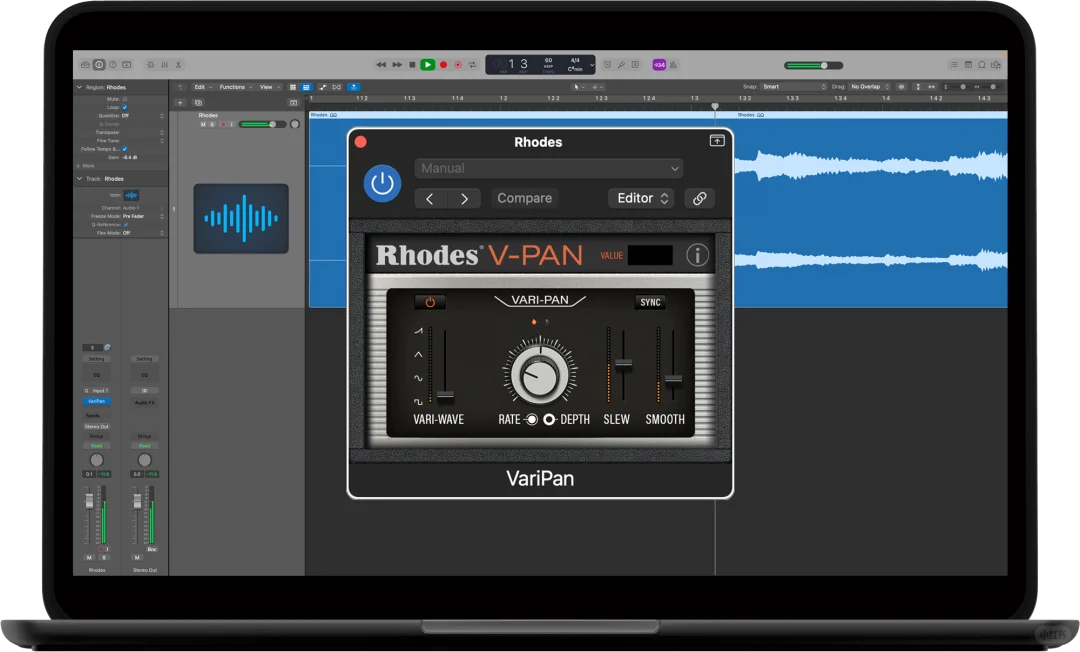Open the Editor view popup in plugin
Viewport: 1080px width, 652px height.
(x=641, y=198)
